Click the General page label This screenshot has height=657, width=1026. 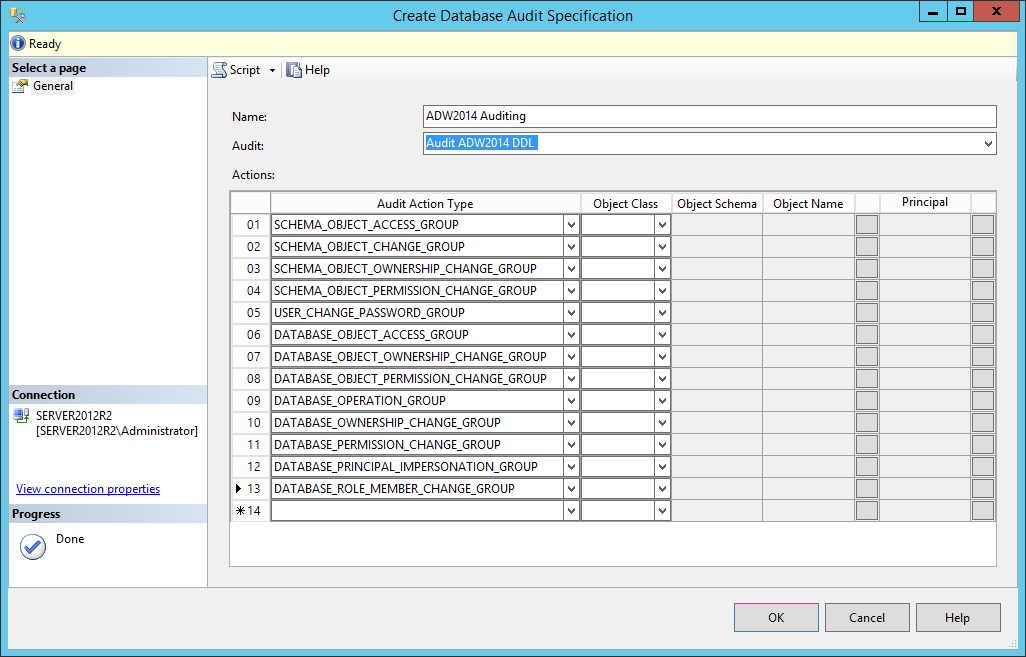[53, 86]
